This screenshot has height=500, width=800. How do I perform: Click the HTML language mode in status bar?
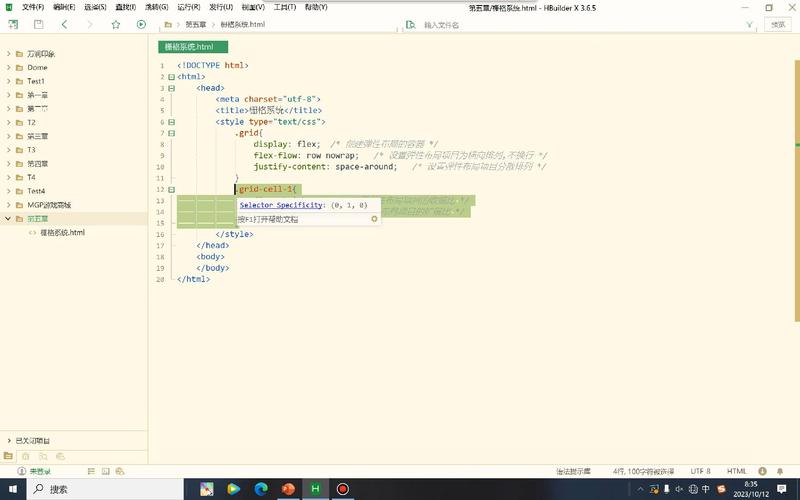coord(736,471)
